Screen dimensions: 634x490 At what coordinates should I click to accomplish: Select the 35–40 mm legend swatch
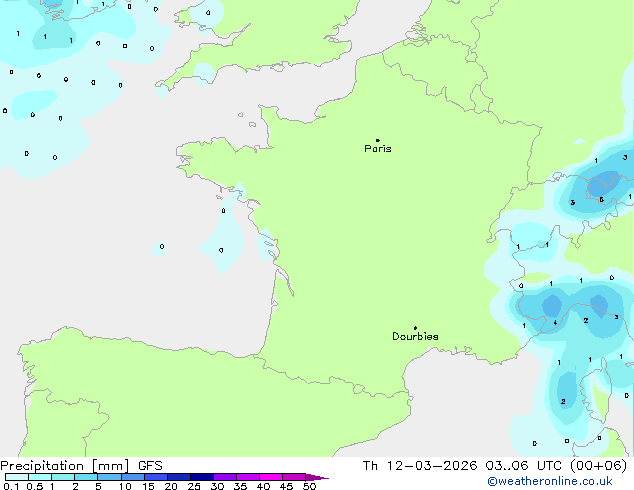pyautogui.click(x=247, y=477)
